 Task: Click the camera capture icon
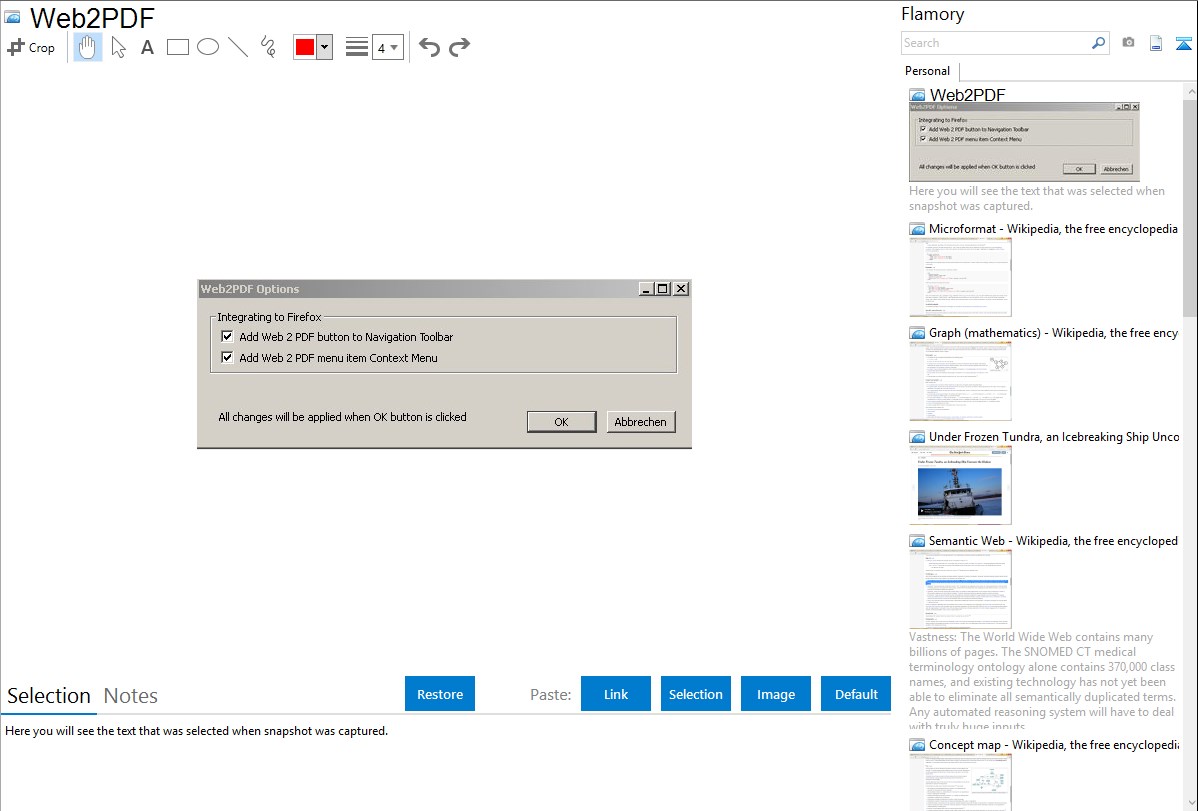point(1128,43)
